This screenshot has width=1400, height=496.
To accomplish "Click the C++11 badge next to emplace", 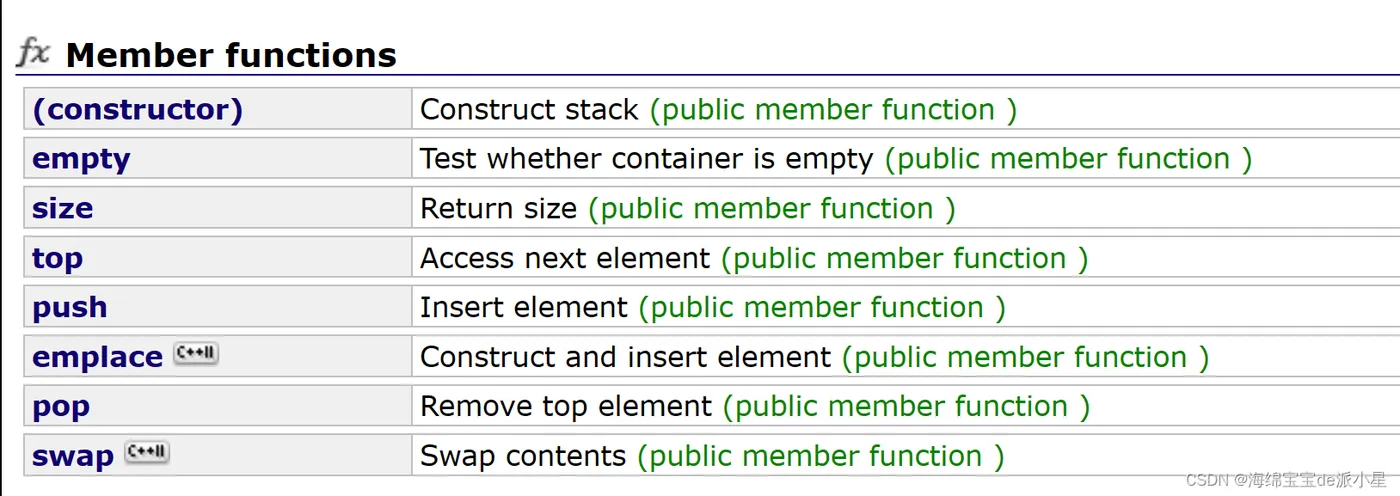I will [196, 353].
